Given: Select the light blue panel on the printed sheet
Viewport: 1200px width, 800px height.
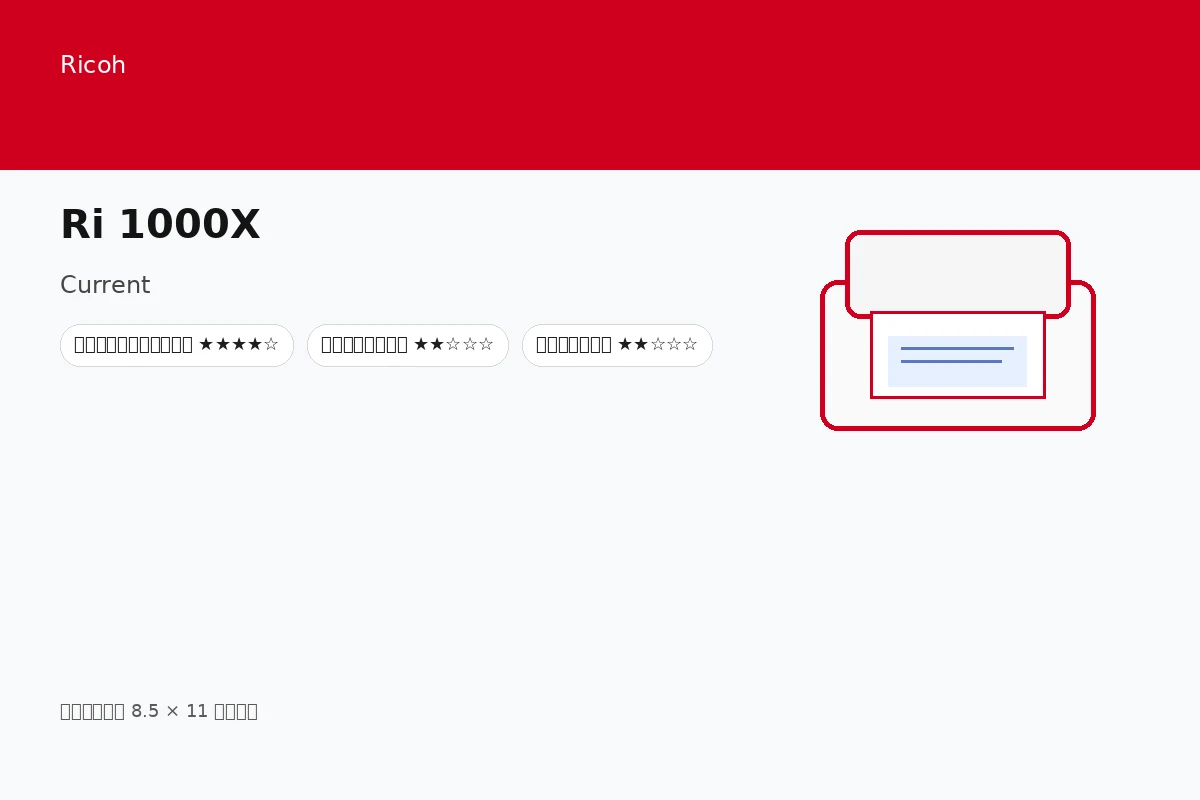Looking at the screenshot, I should point(957,361).
